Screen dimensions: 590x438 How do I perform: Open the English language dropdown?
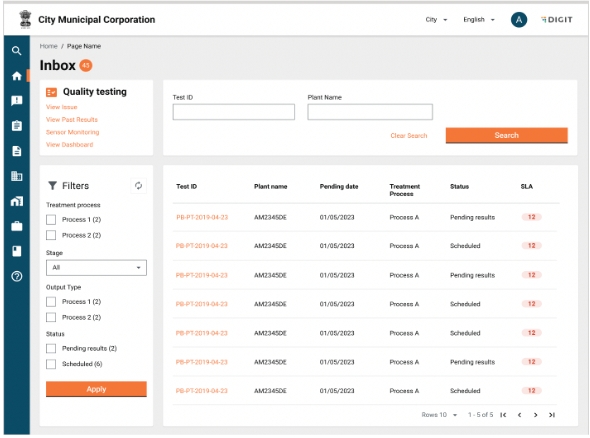pyautogui.click(x=479, y=20)
